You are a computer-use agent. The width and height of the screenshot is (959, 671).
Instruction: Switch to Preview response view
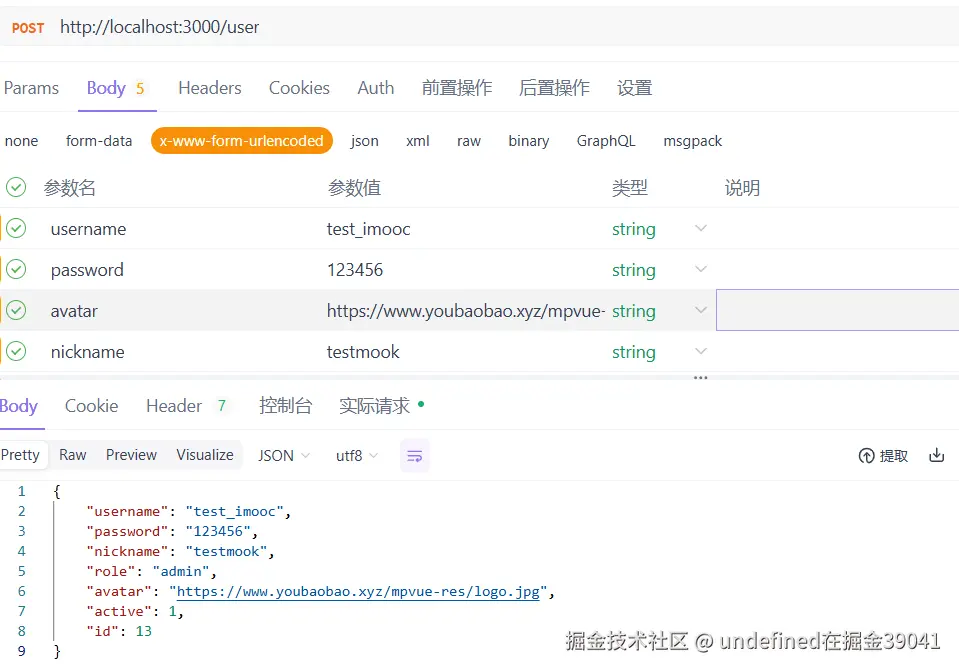[131, 455]
